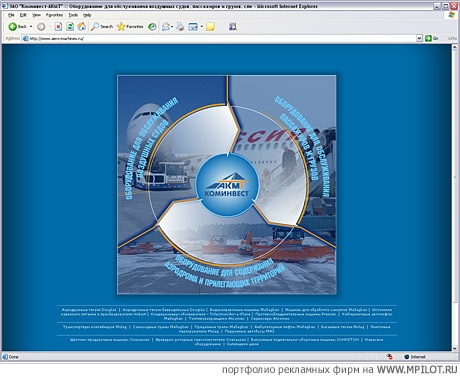460x377 pixels.
Task: Open link 'Машины для обработки санузлов Mallaghan'
Action: pyautogui.click(x=326, y=310)
